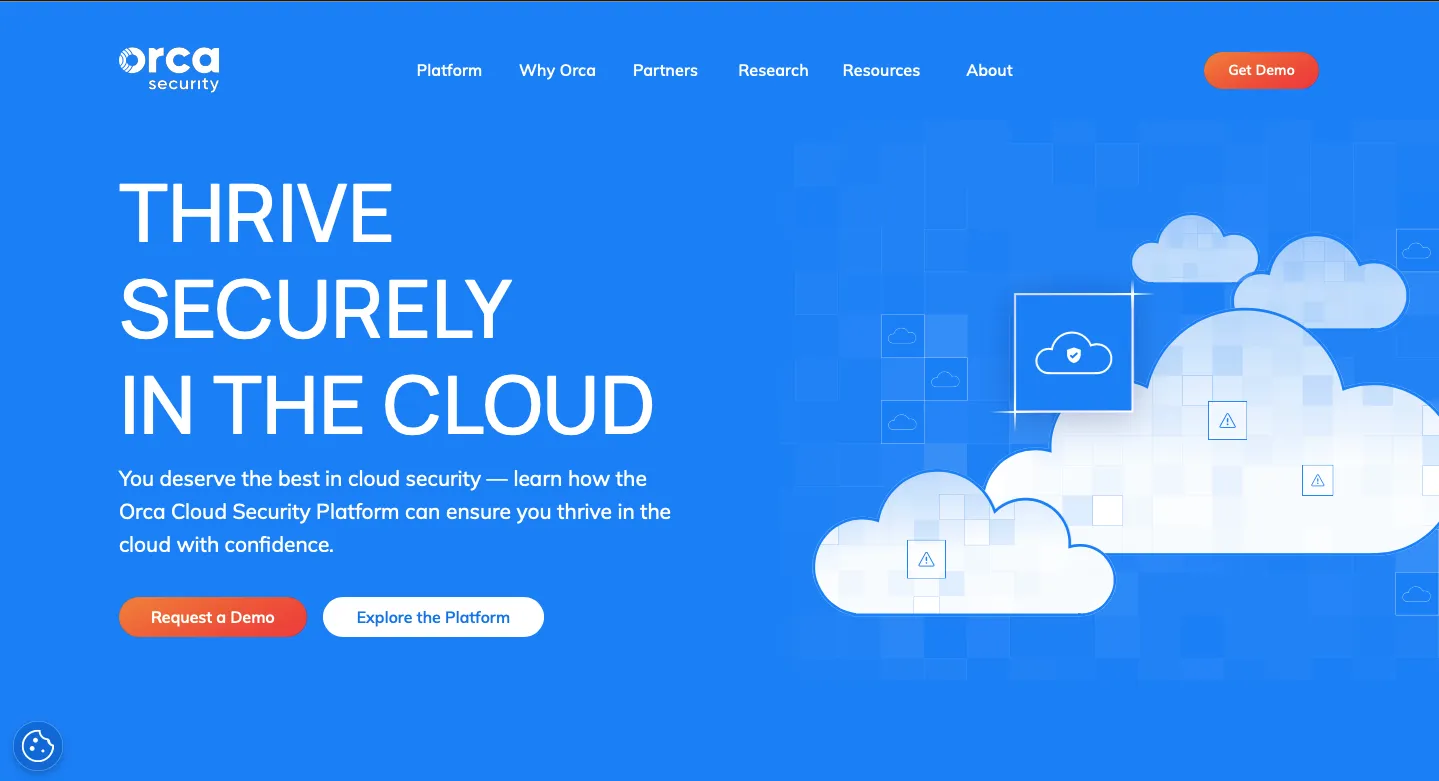The image size is (1439, 781).
Task: Click the text about Orca Cloud Security Platform
Action: click(395, 511)
